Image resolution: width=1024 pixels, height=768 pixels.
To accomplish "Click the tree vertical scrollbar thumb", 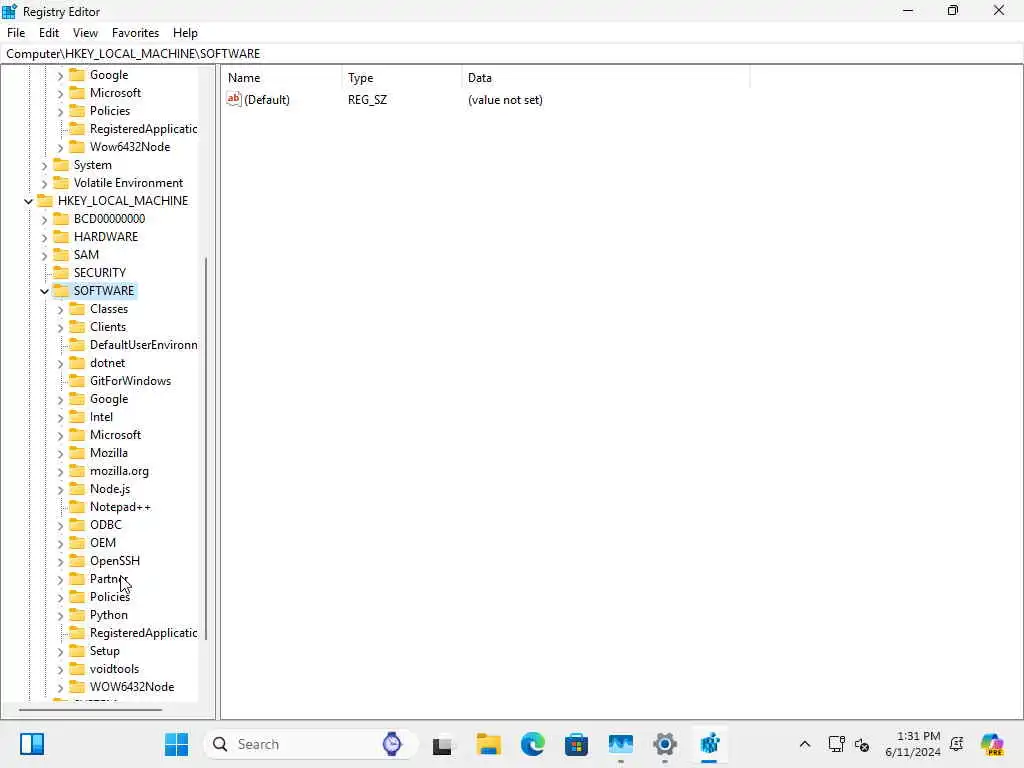I will (x=206, y=448).
